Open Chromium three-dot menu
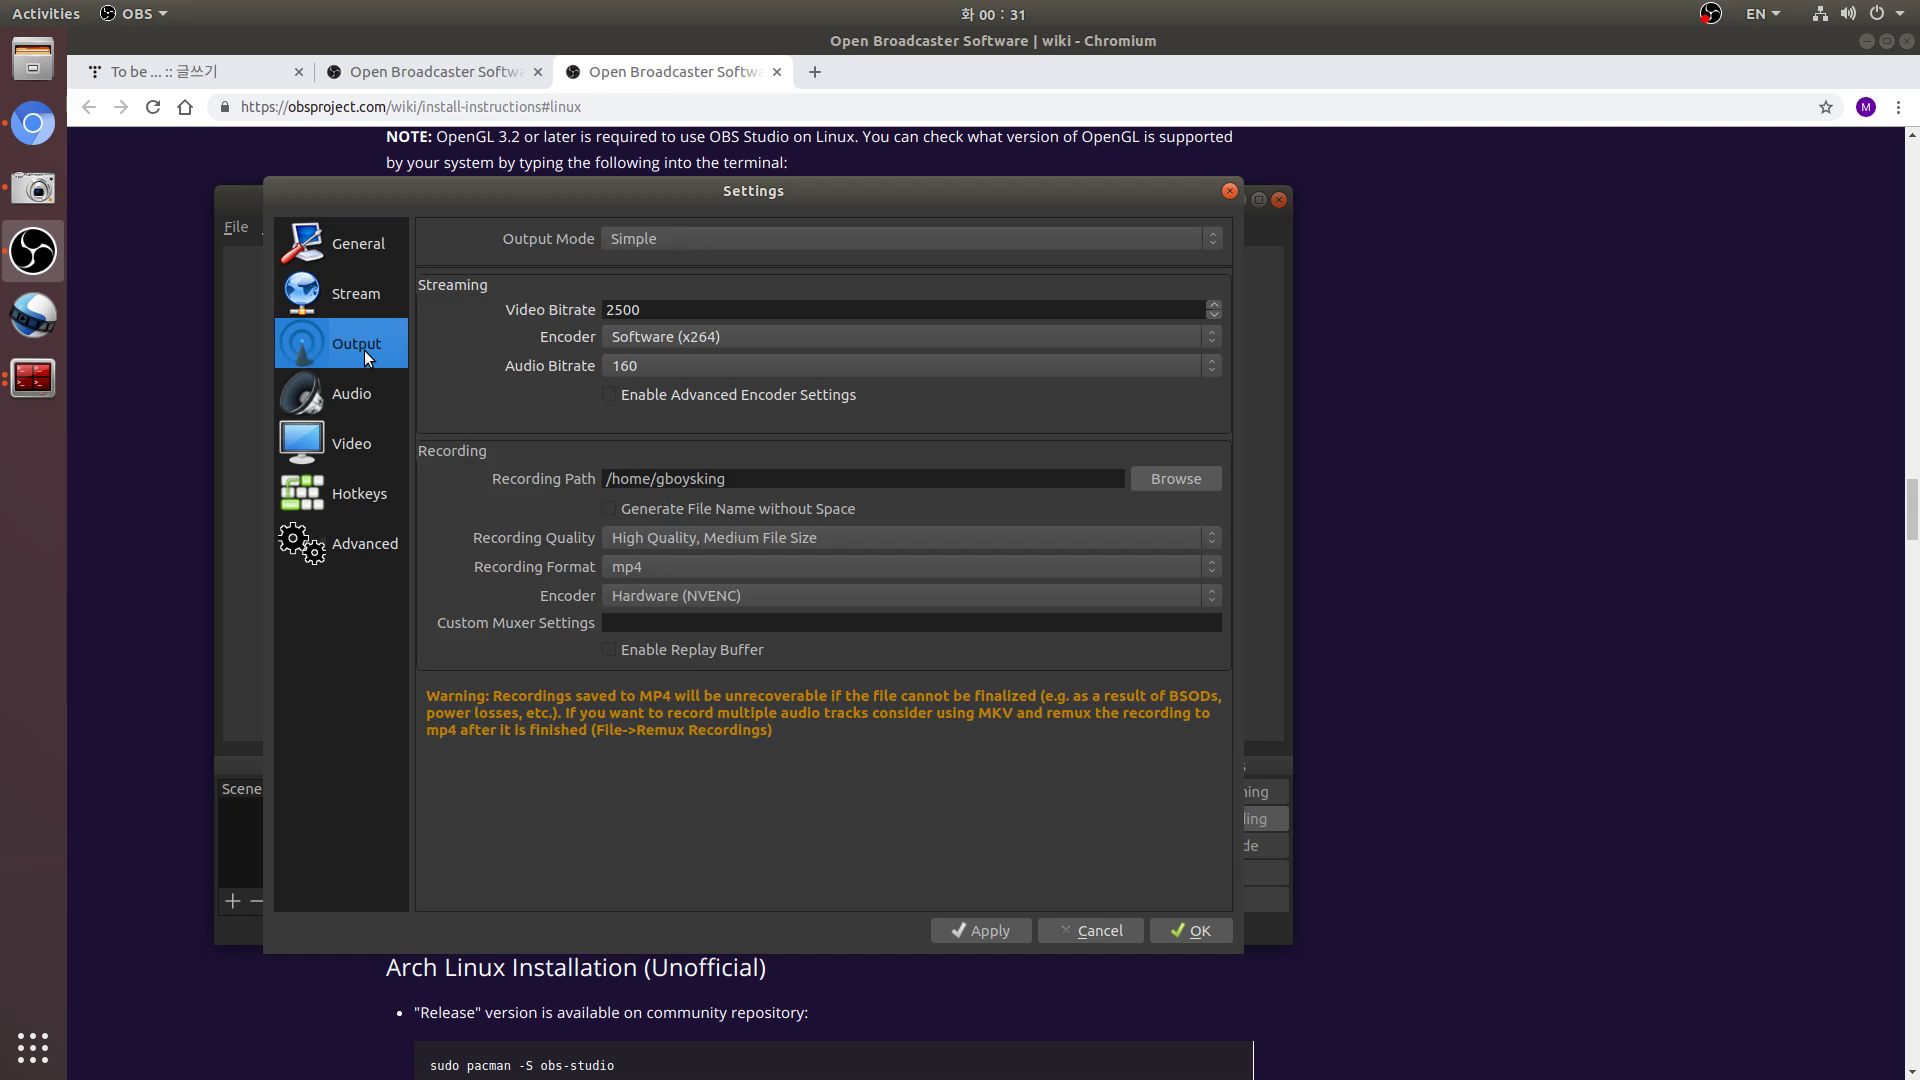 [x=1898, y=107]
